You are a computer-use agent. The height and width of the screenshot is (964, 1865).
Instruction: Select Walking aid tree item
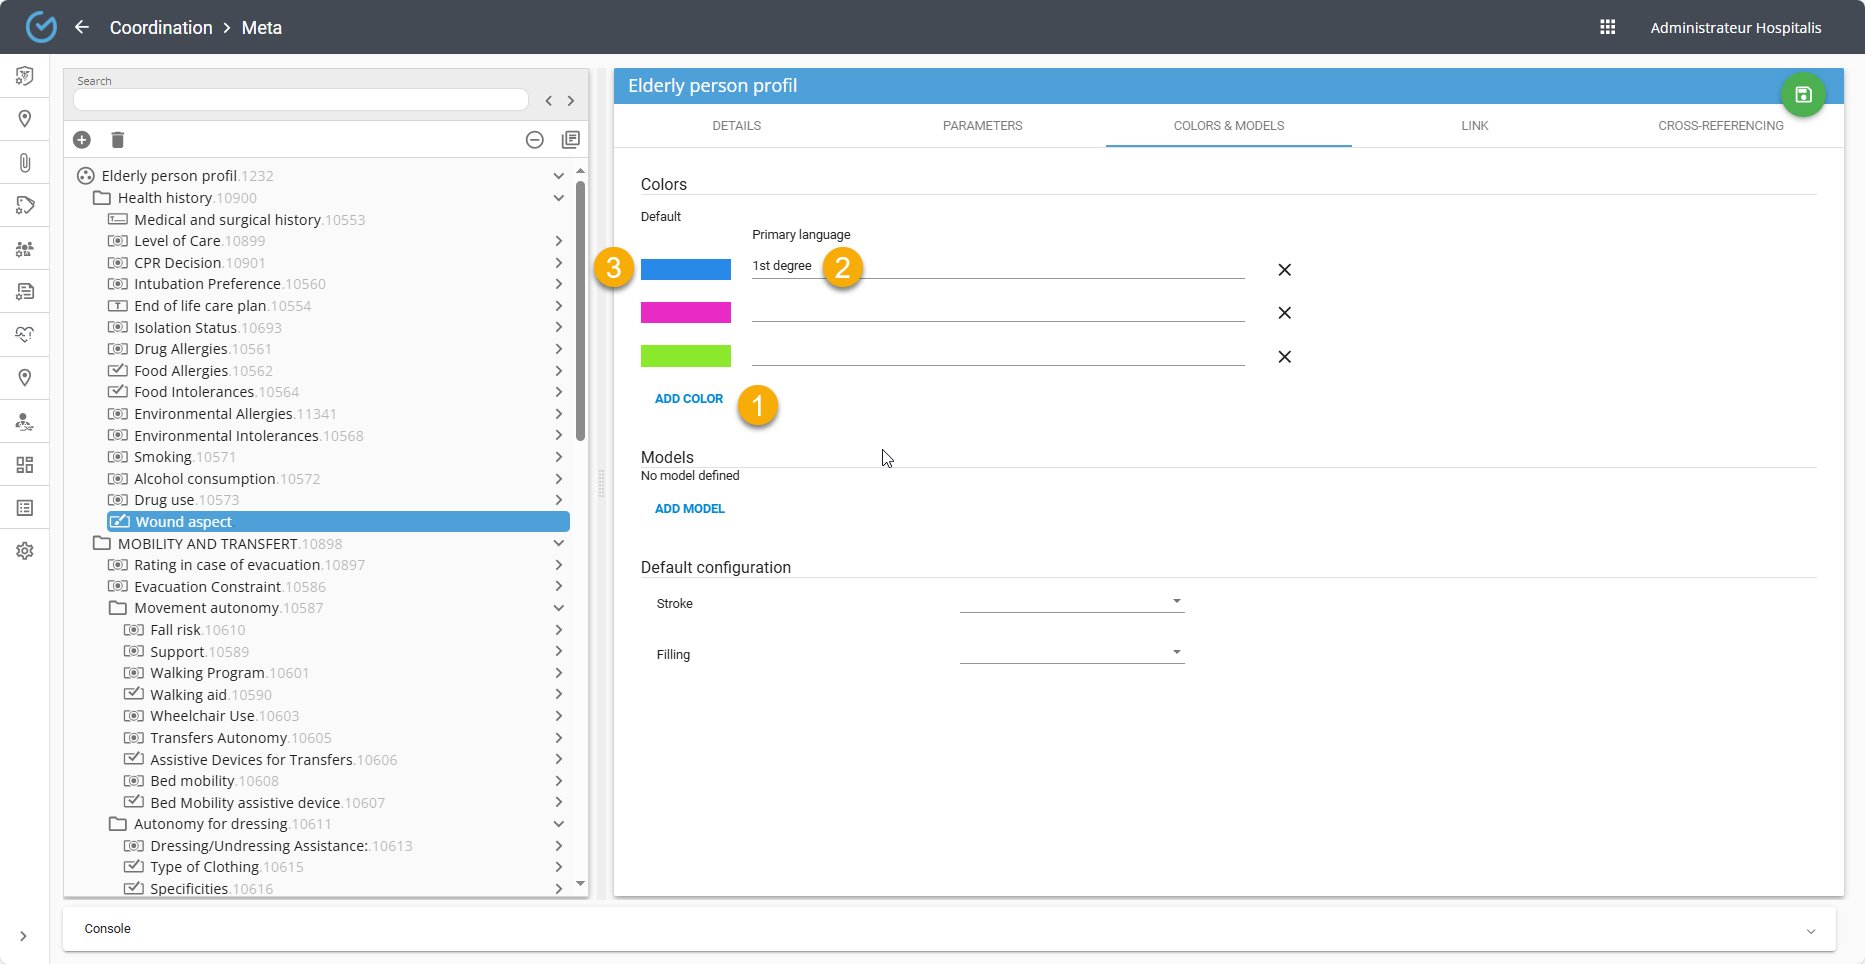click(188, 695)
